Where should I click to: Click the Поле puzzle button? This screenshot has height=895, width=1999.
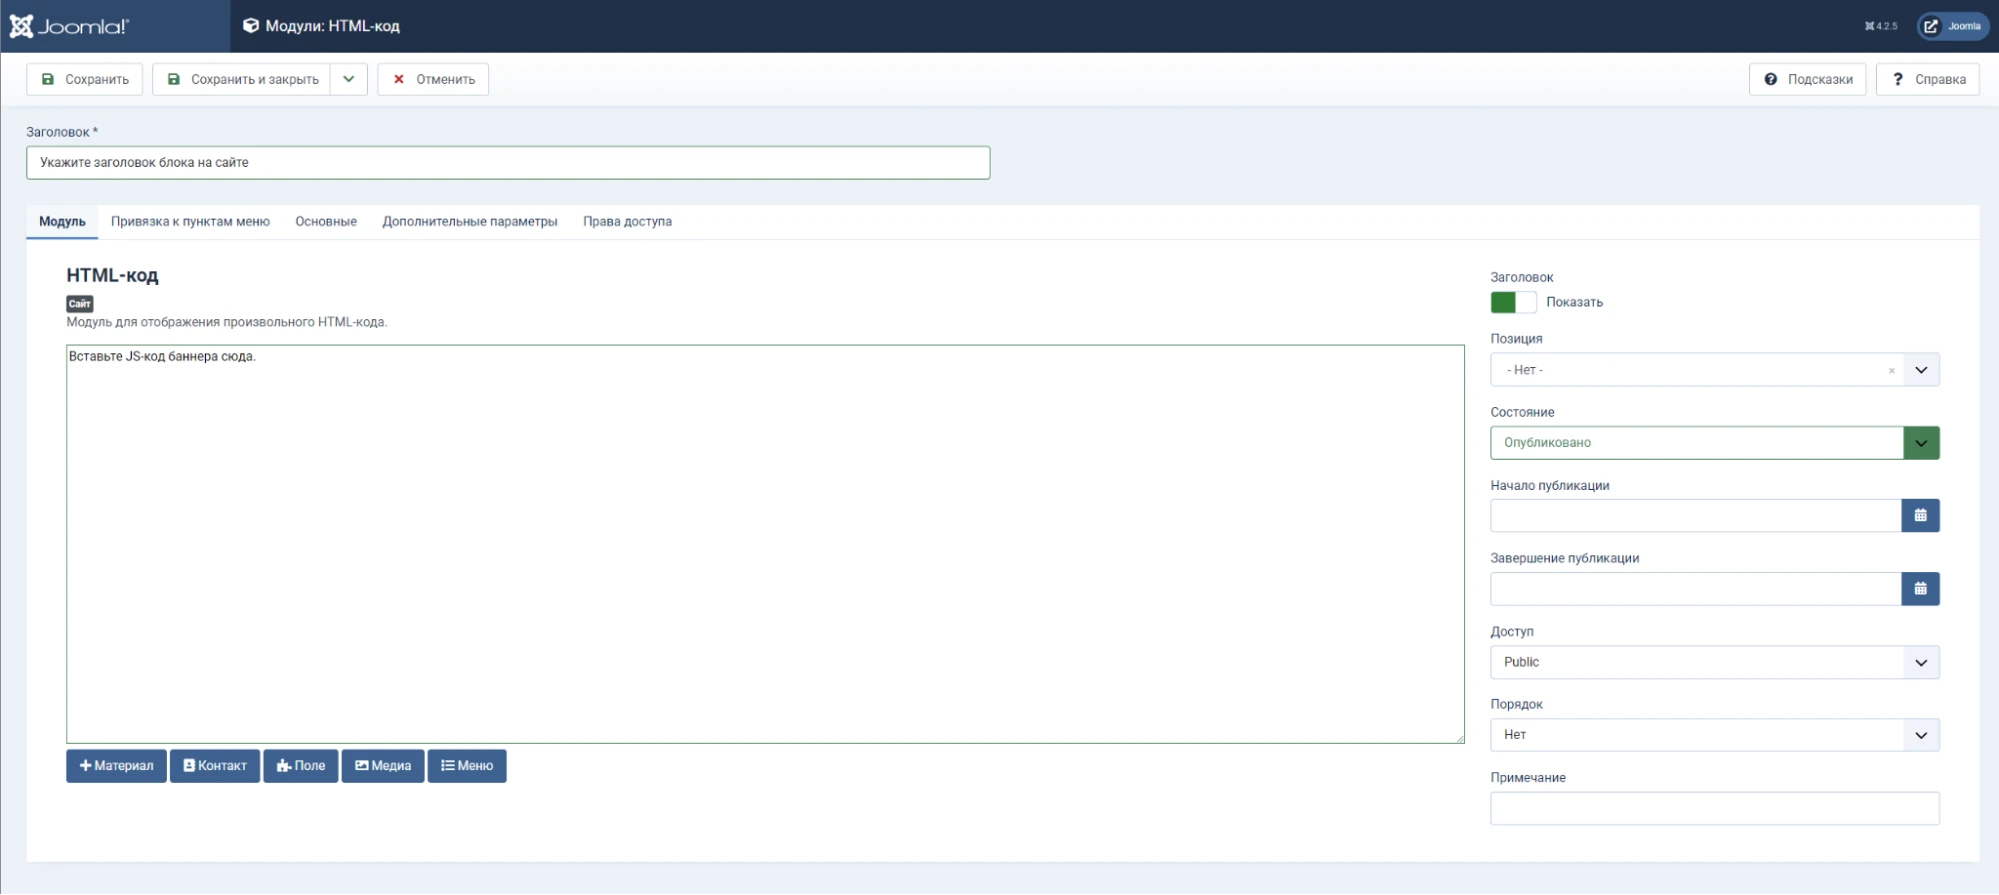301,766
